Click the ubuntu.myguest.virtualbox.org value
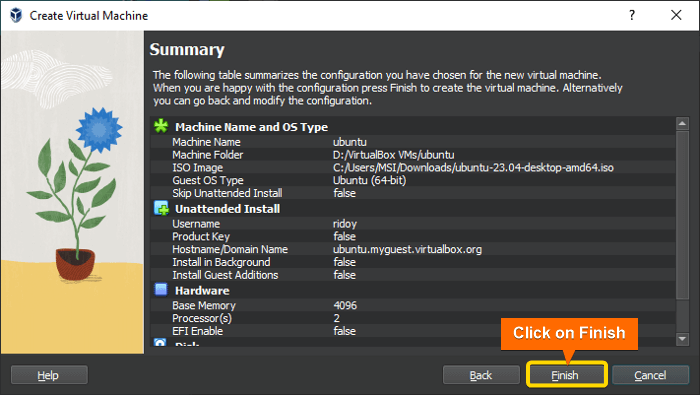Viewport: 700px width, 395px height. 407,249
